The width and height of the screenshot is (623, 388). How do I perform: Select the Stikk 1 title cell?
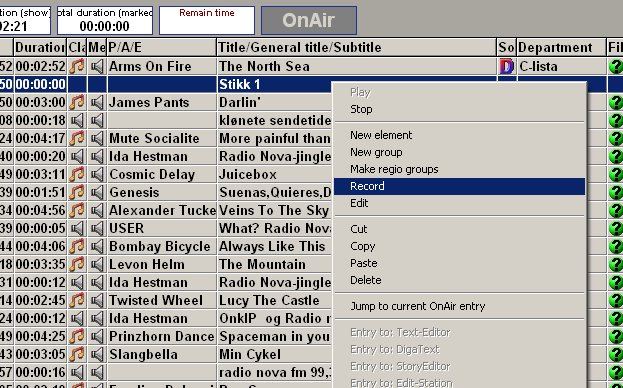[274, 84]
